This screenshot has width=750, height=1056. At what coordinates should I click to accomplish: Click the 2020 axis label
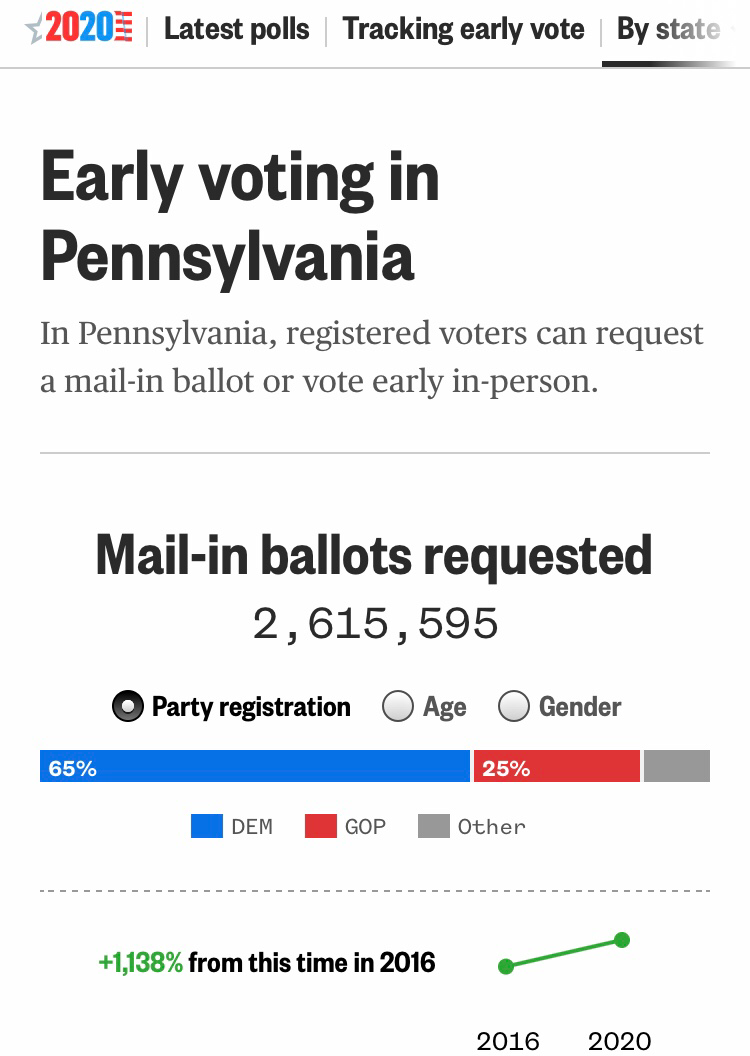[619, 1041]
